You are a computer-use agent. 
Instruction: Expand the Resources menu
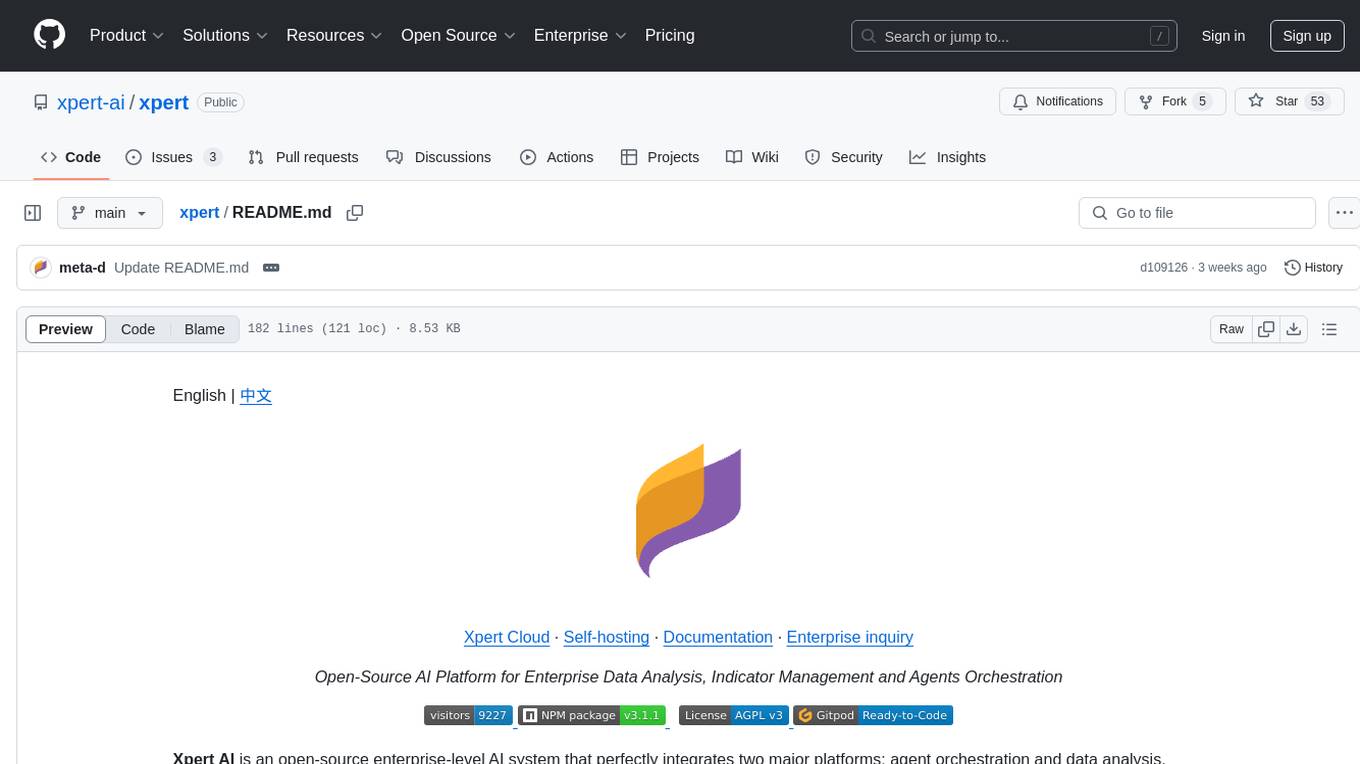click(334, 35)
